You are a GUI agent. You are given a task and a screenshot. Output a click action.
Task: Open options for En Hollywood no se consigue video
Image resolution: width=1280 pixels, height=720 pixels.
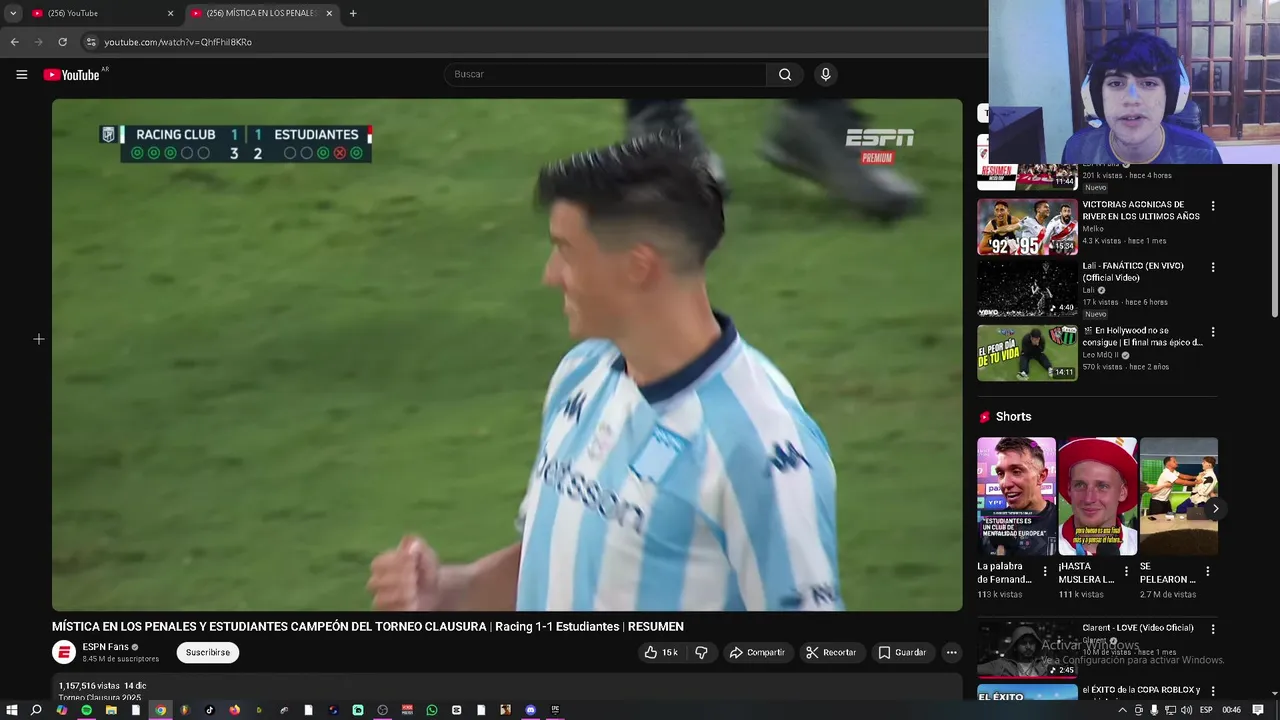[x=1213, y=332]
